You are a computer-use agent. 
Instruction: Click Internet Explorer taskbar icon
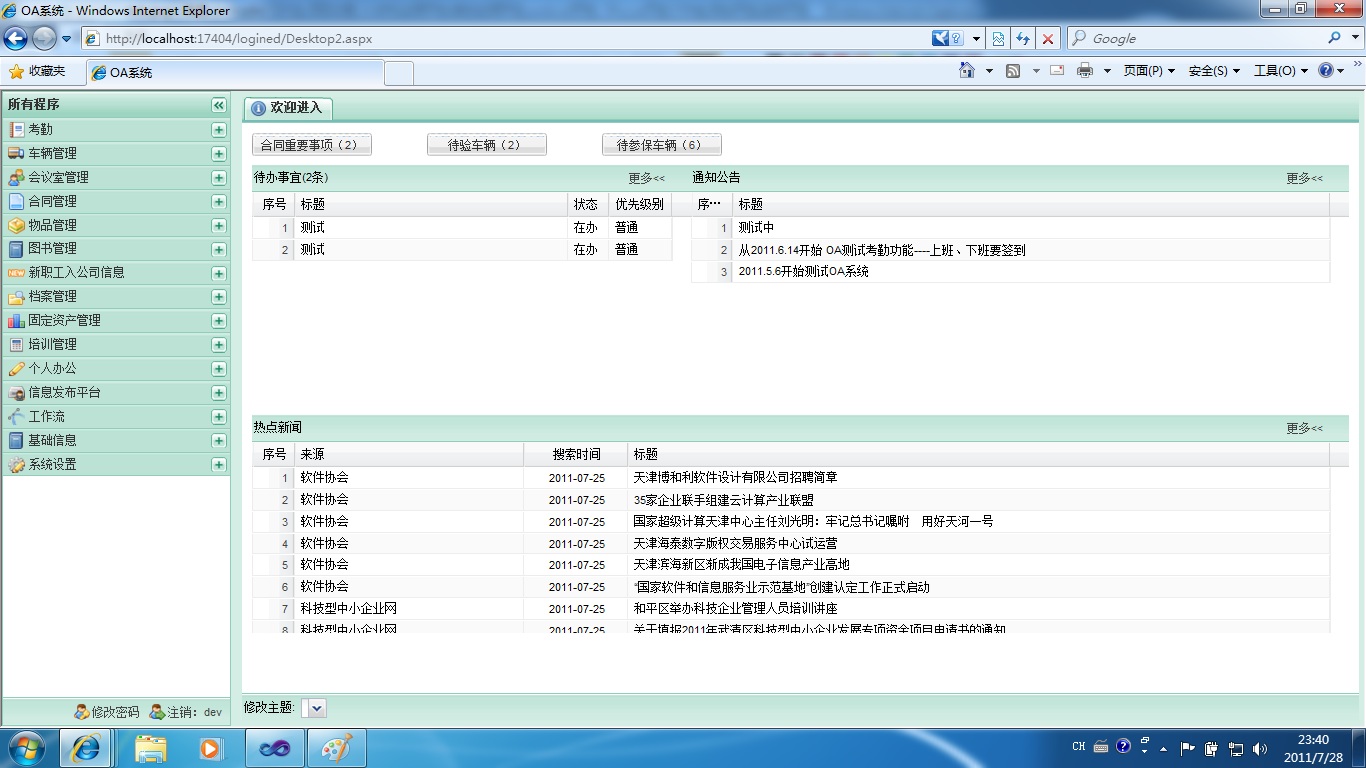(x=85, y=748)
